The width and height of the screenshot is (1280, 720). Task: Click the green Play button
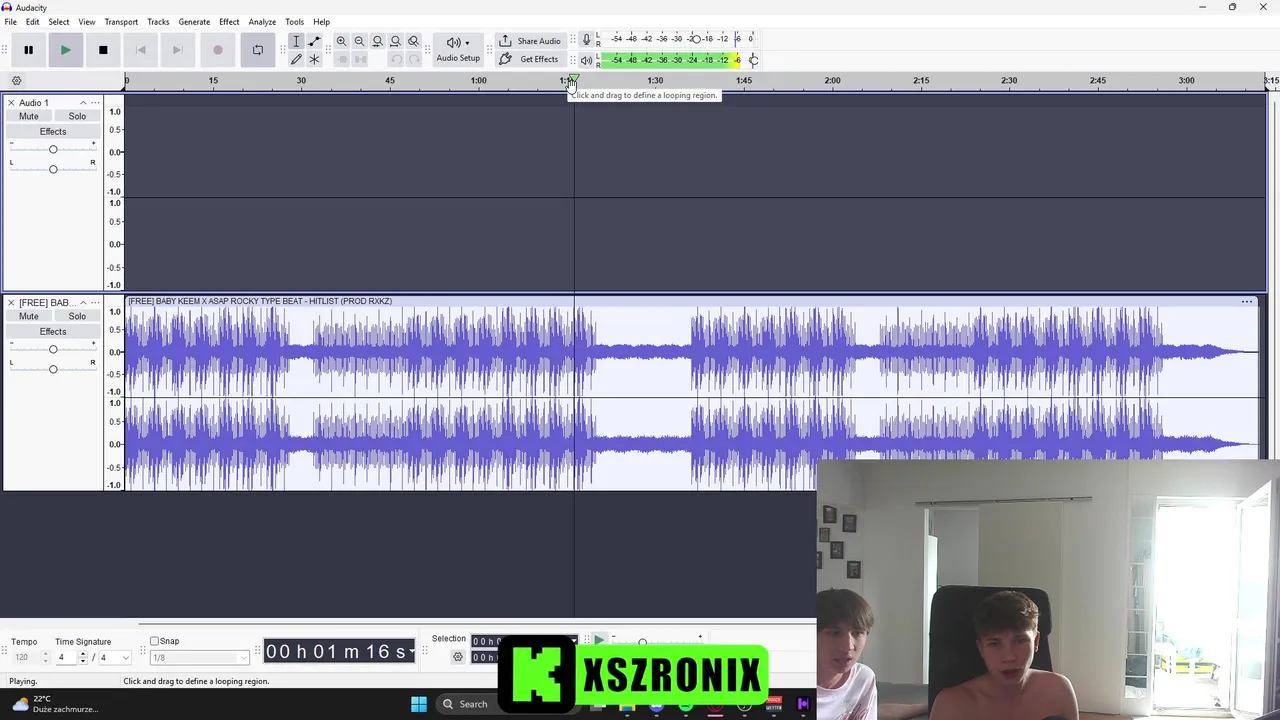tap(65, 50)
